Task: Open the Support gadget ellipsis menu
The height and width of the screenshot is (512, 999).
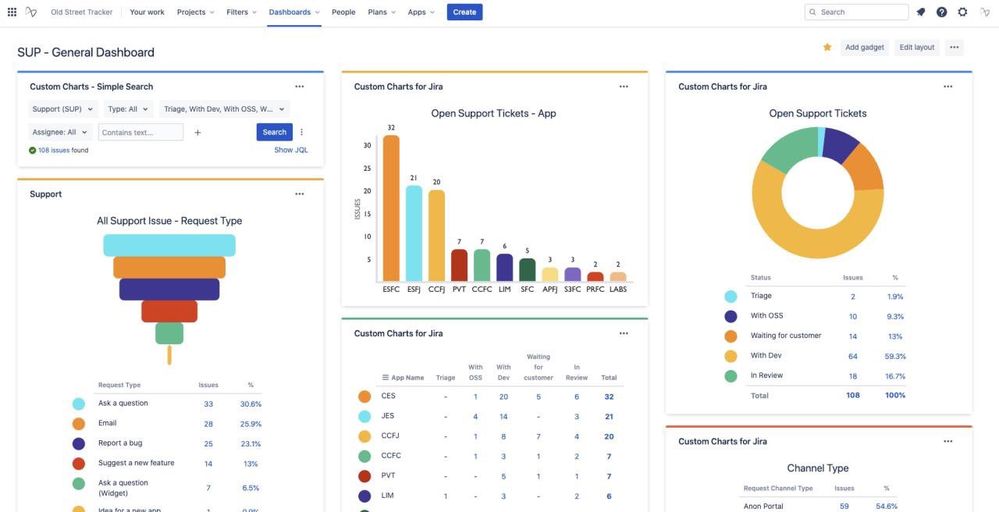Action: [x=299, y=194]
